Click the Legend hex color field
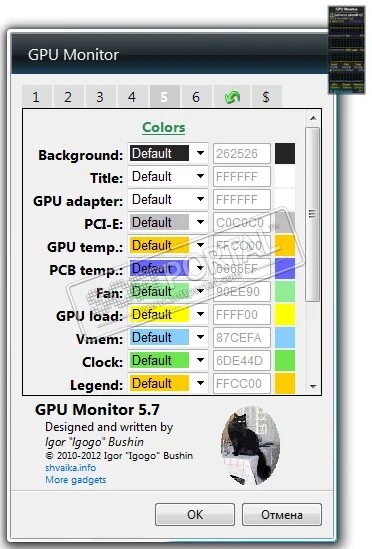Image resolution: width=372 pixels, height=549 pixels. [242, 383]
